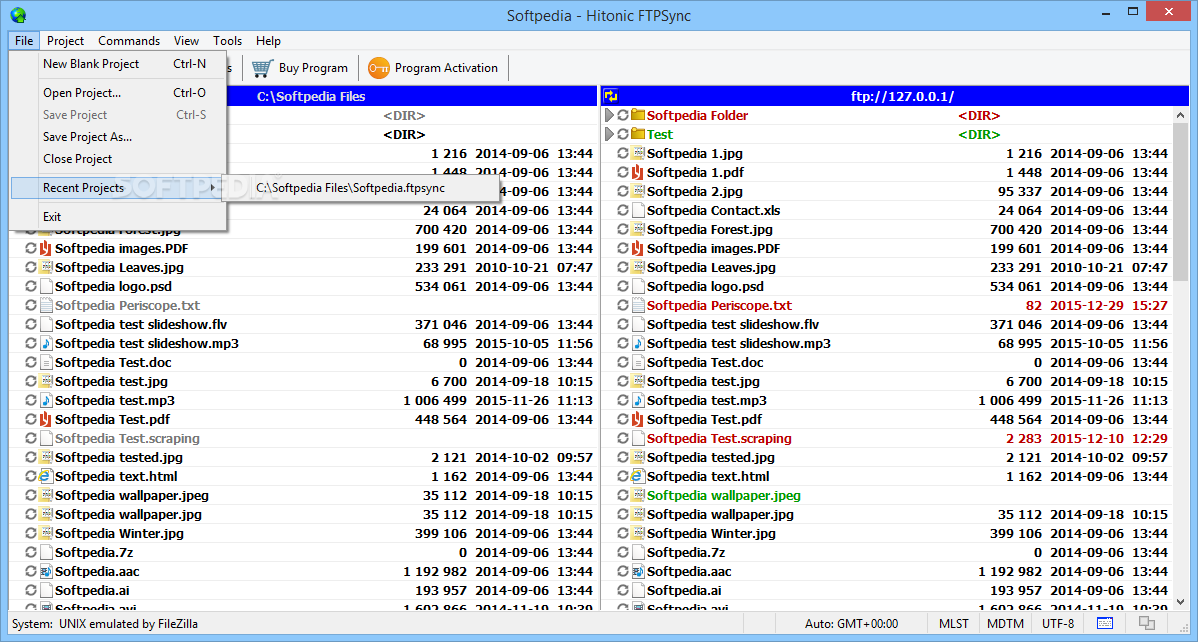Choose New Blank Project from File menu
Screen dimensions: 1198x642
(118, 64)
